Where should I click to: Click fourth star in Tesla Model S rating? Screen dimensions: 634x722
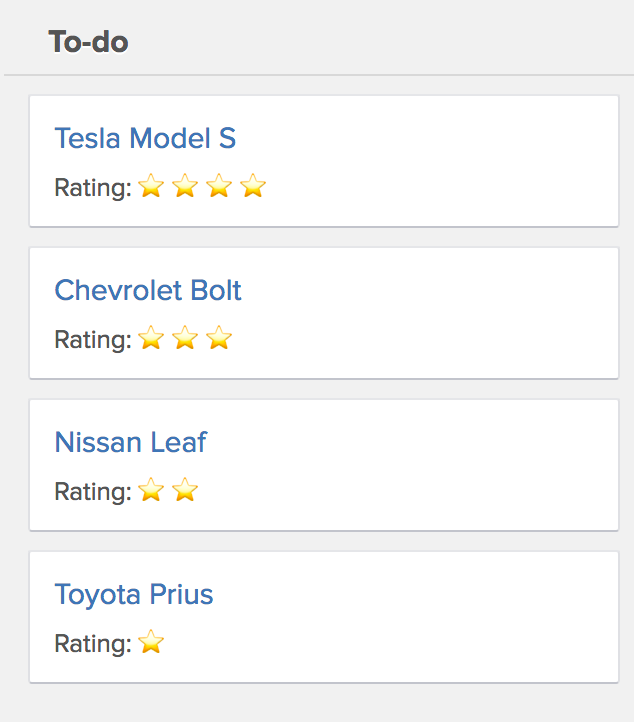253,186
